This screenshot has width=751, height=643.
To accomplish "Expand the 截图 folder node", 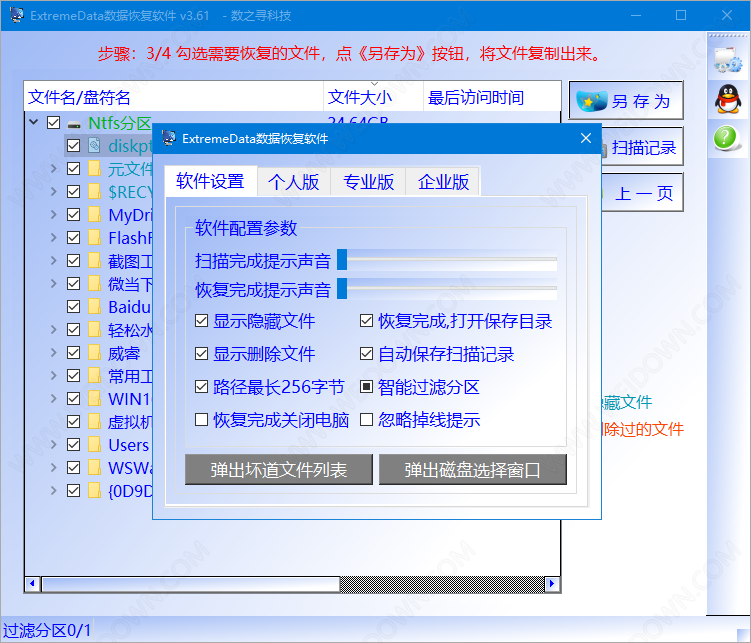I will coord(54,260).
